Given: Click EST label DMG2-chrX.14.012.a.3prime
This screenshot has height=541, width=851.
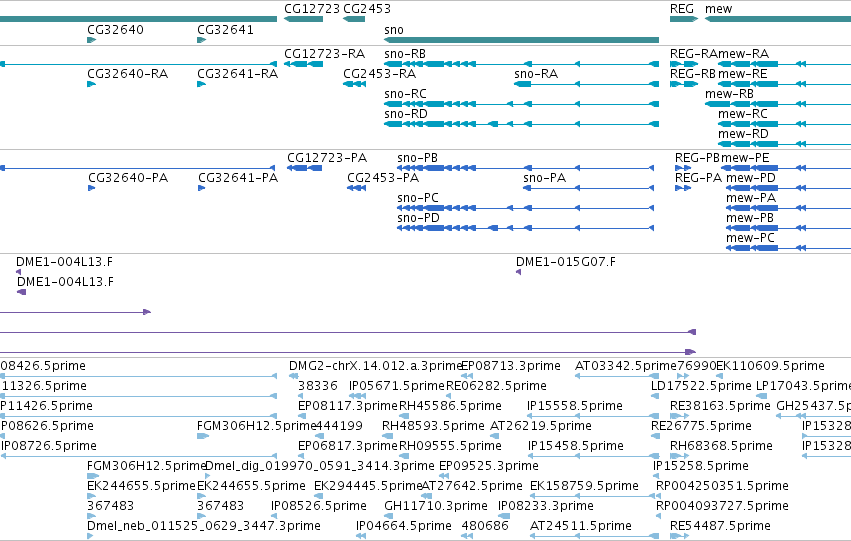Looking at the screenshot, I should tap(376, 366).
